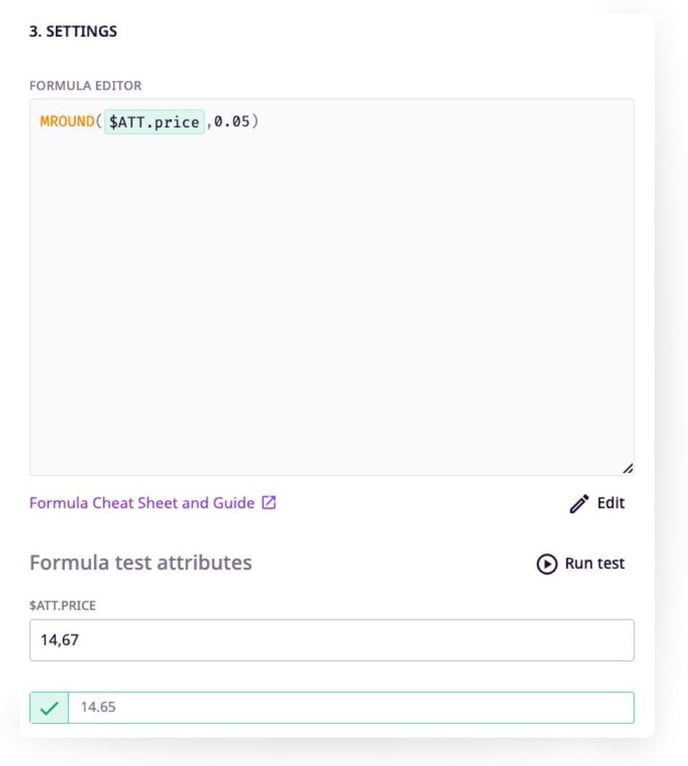
Task: Open the Formula Cheat Sheet and Guide link
Action: [x=142, y=503]
